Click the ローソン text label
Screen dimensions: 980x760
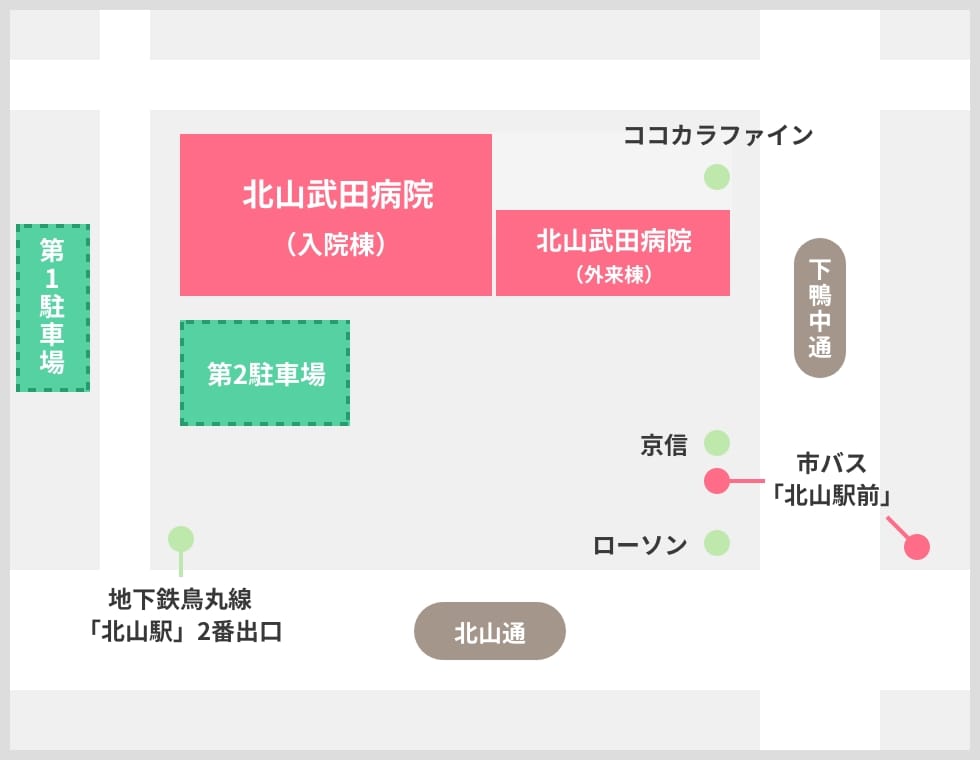pyautogui.click(x=640, y=545)
